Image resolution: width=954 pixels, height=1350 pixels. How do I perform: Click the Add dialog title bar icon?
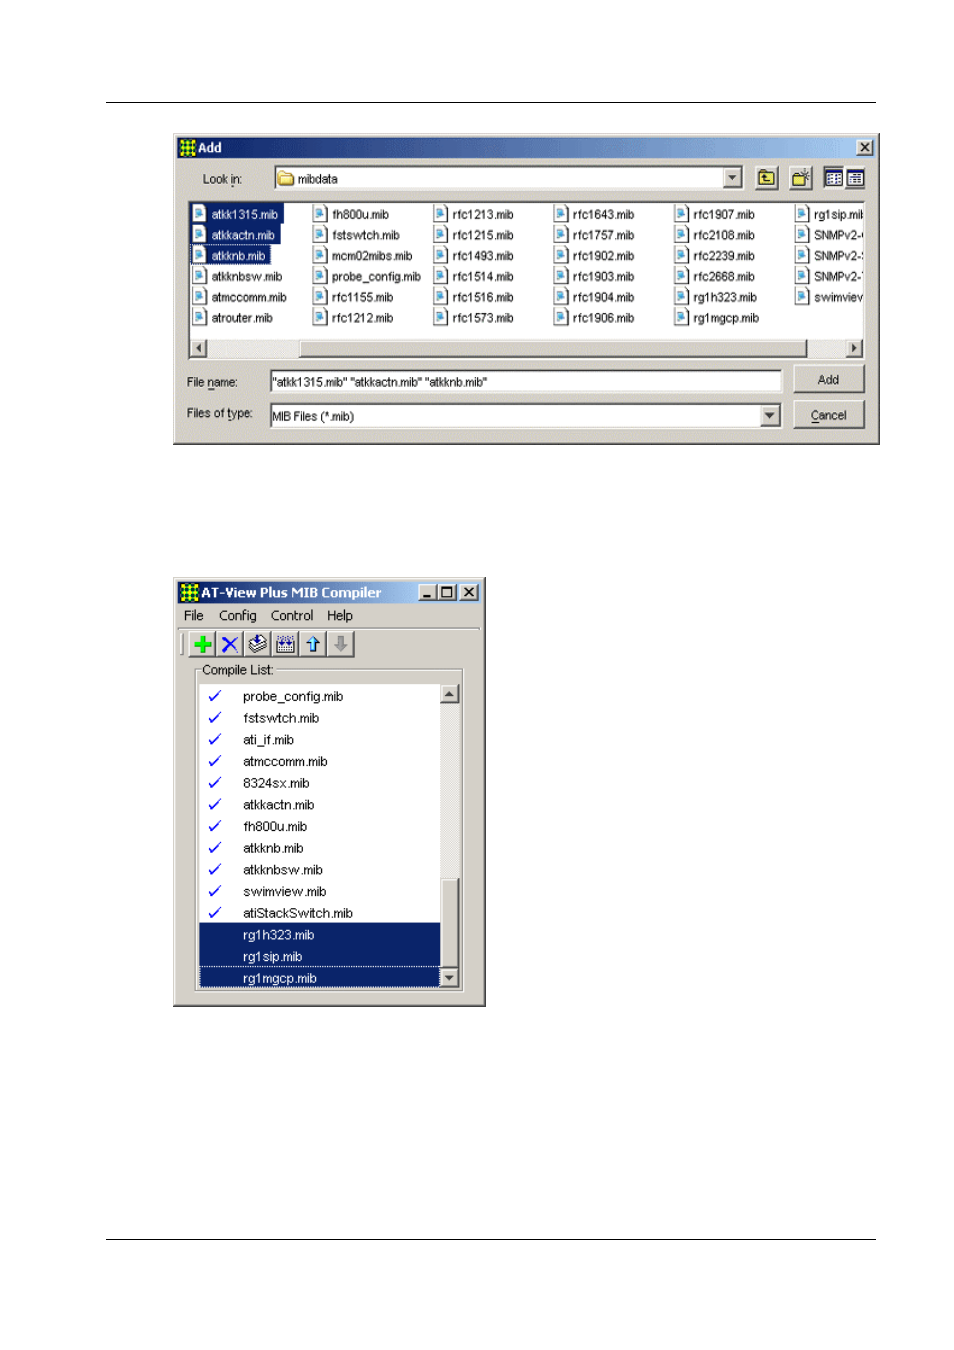(x=188, y=147)
